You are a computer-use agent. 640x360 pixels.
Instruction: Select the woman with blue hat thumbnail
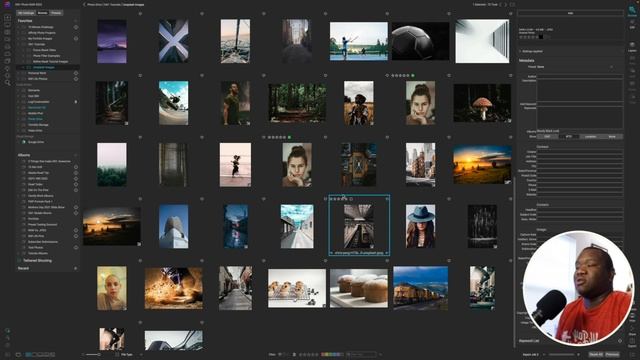[x=420, y=227]
